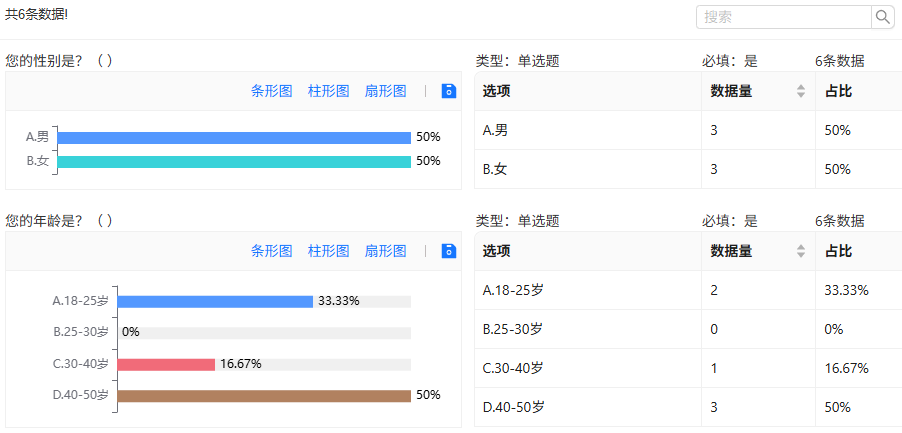Switch age chart to 扇形图

385,251
